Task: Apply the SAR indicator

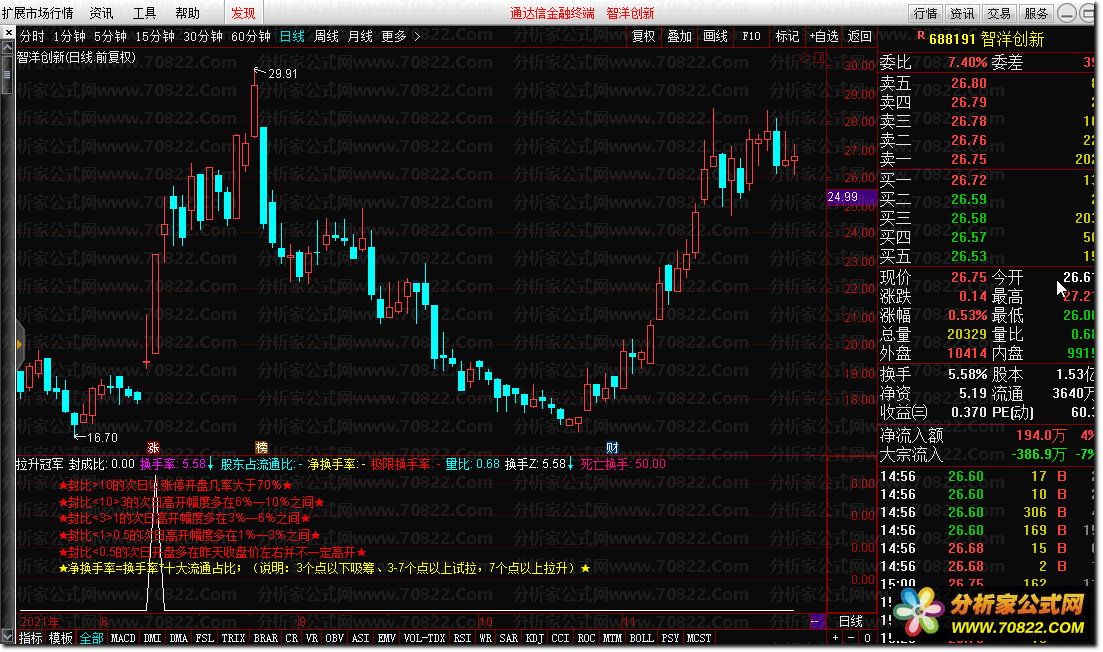Action: point(509,638)
